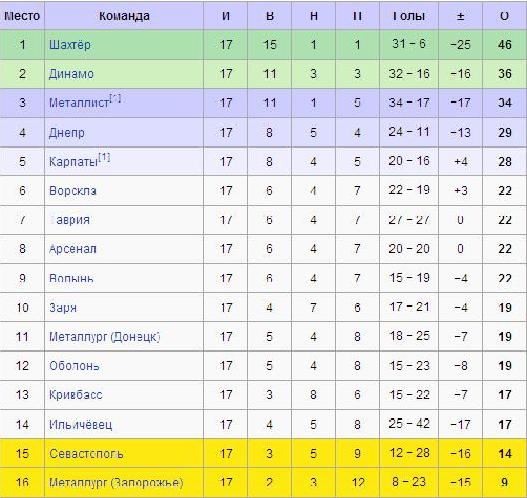Click the Заря team link

point(63,308)
